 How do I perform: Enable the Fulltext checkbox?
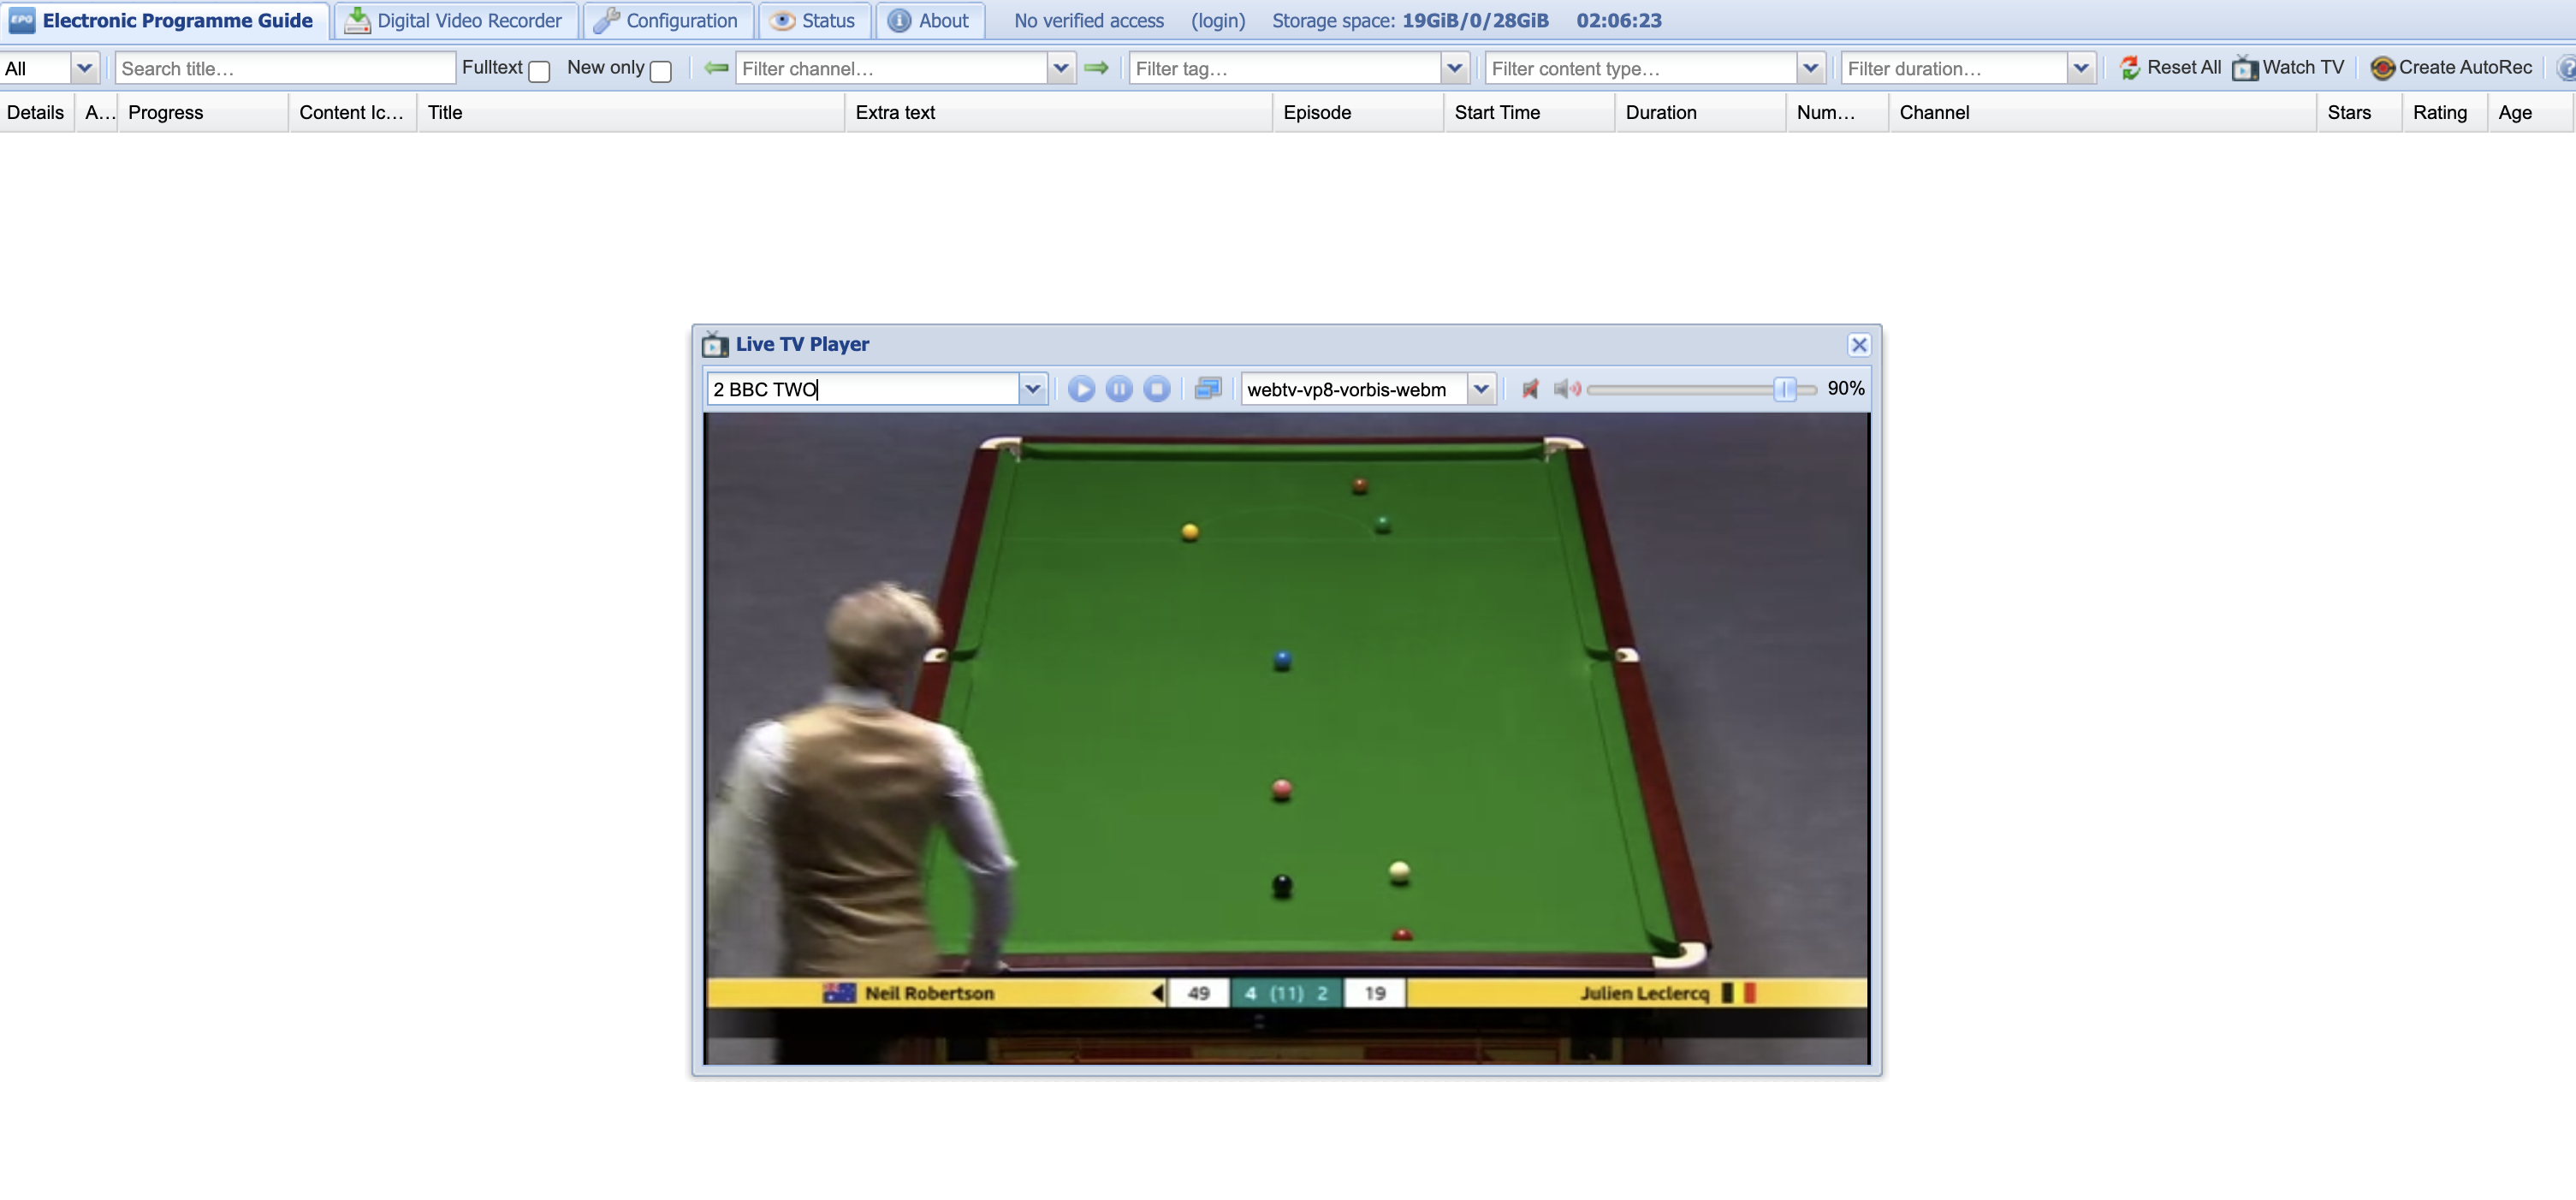[539, 71]
